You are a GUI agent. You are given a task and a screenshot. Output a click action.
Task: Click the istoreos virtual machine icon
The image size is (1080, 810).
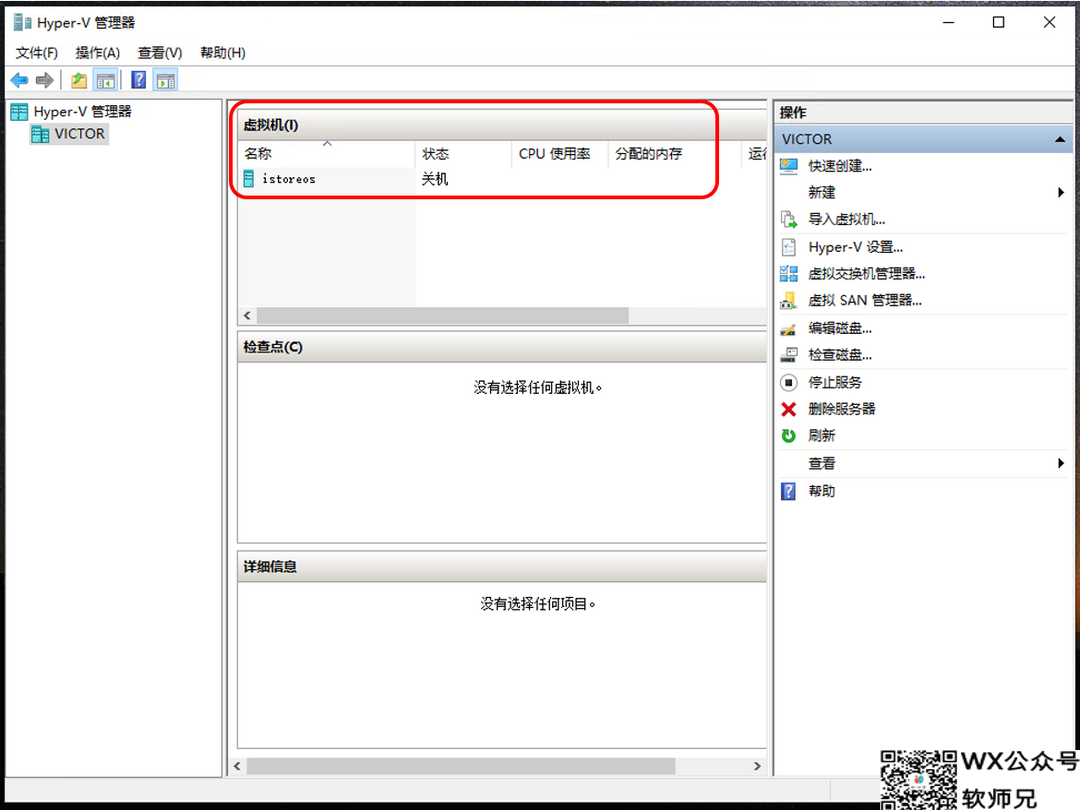pos(249,179)
